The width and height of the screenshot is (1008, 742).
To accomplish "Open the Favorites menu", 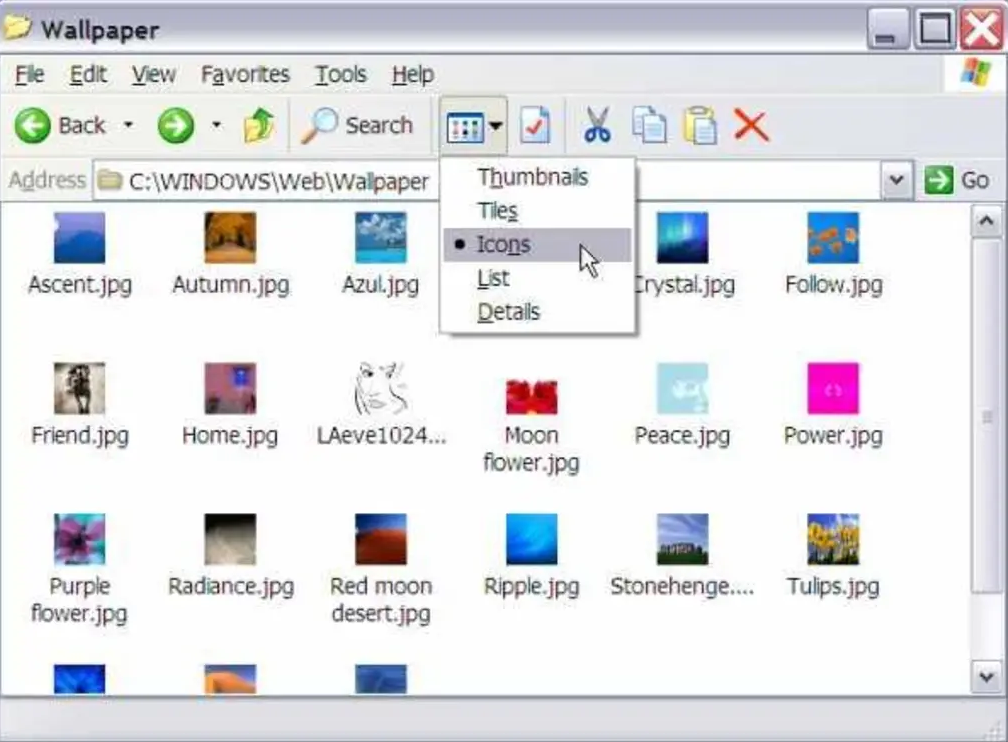I will tap(245, 75).
